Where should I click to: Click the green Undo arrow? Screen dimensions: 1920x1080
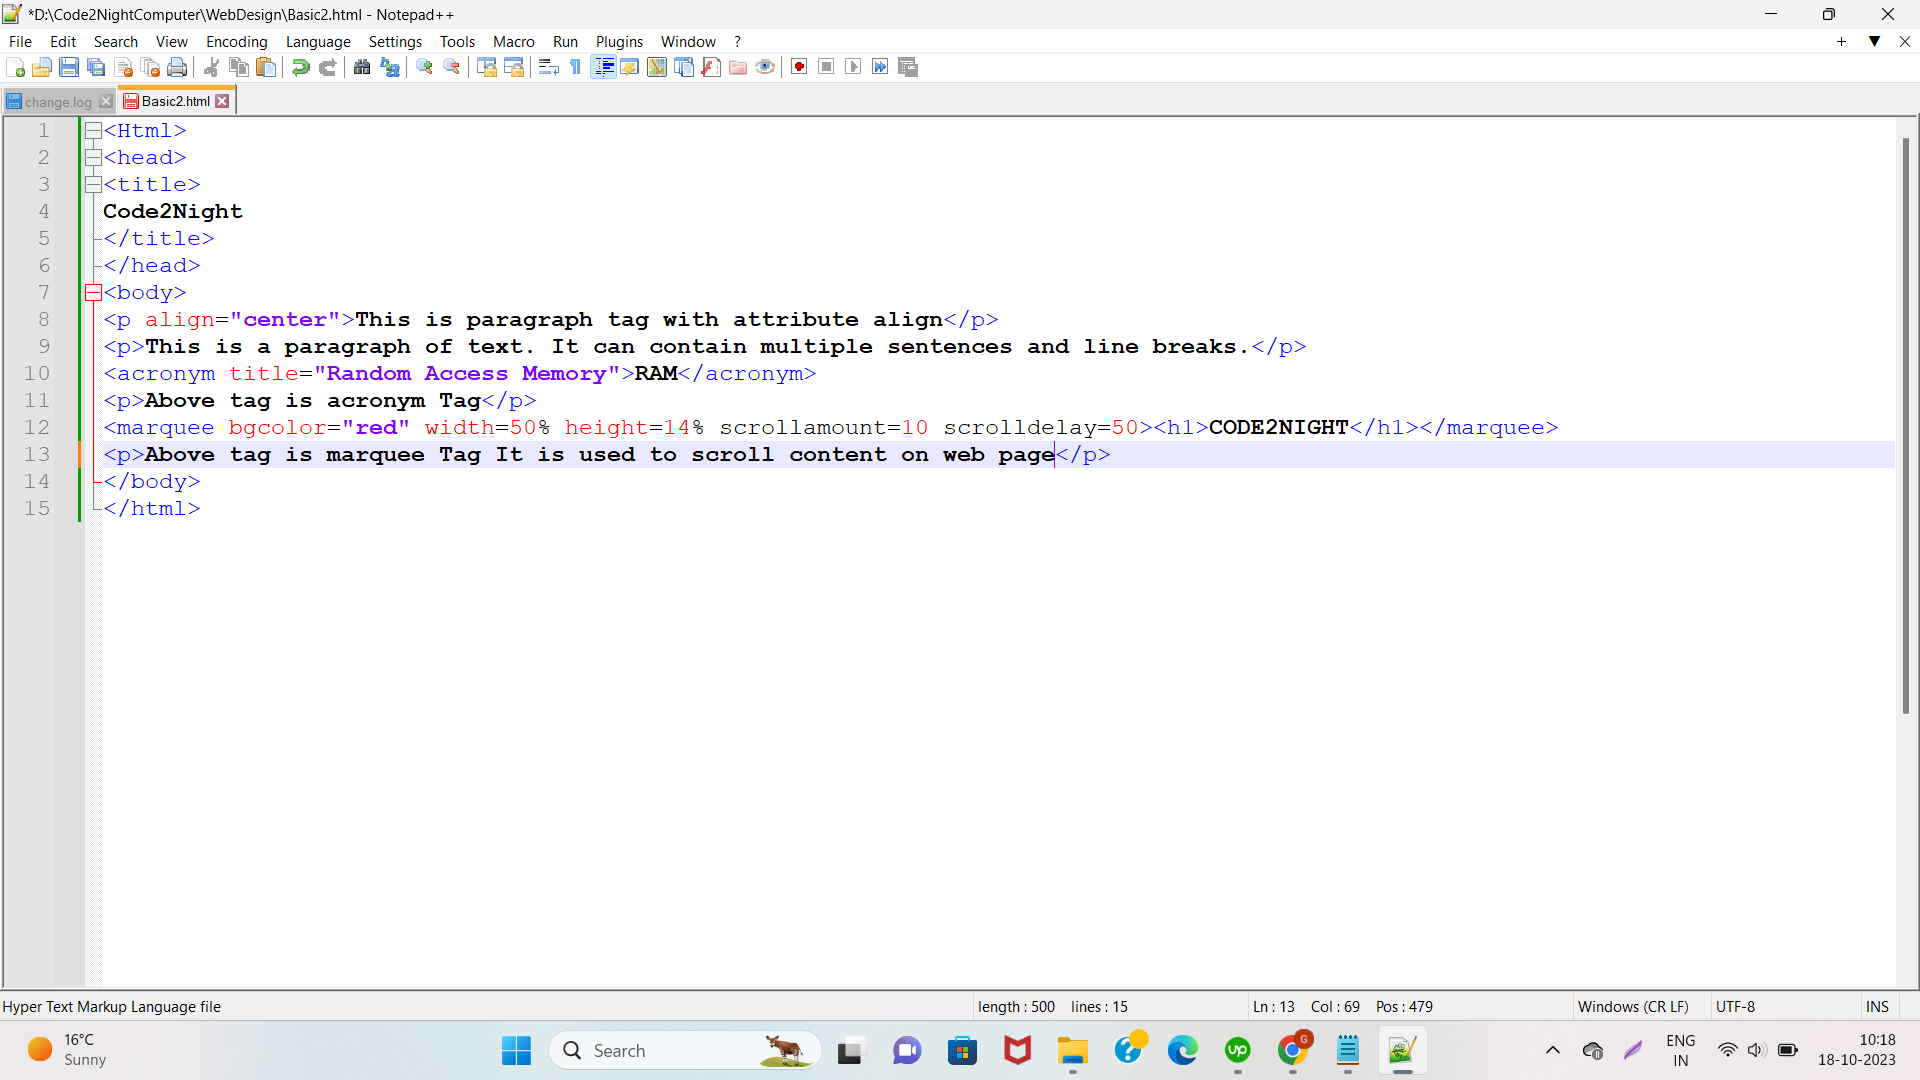pos(300,67)
